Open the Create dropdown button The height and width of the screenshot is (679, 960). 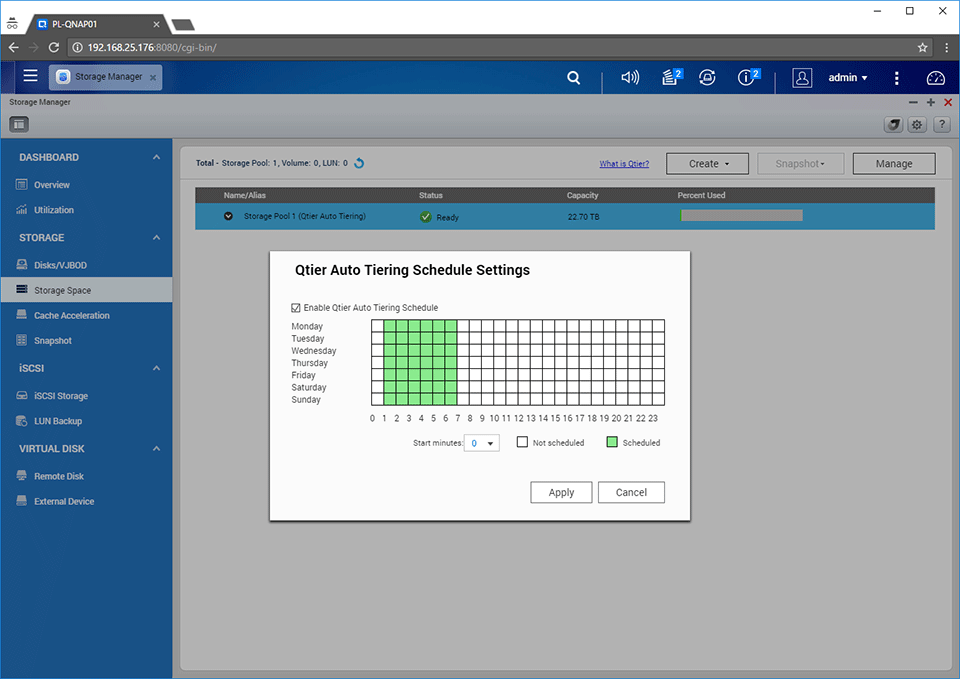707,163
